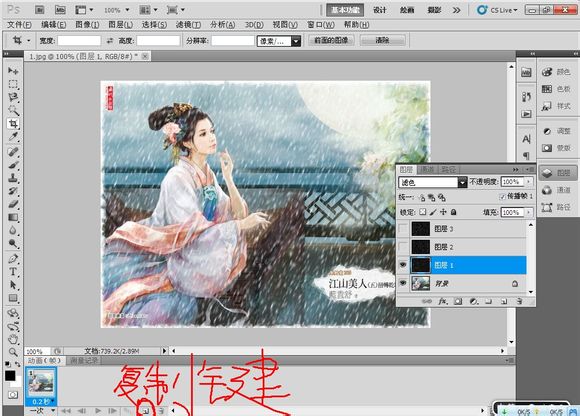Image resolution: width=580 pixels, height=416 pixels.
Task: Open 图像(I) menu
Action: click(x=87, y=25)
